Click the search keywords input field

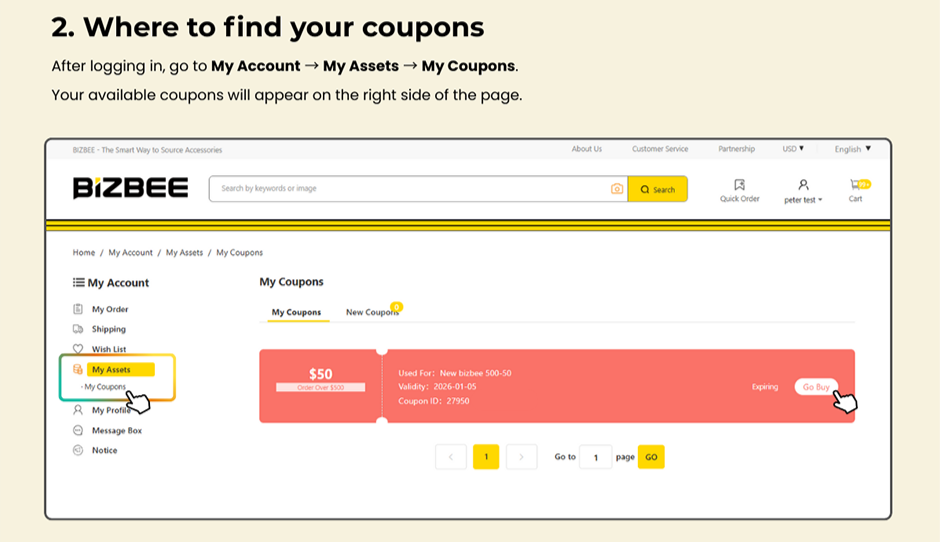click(410, 189)
